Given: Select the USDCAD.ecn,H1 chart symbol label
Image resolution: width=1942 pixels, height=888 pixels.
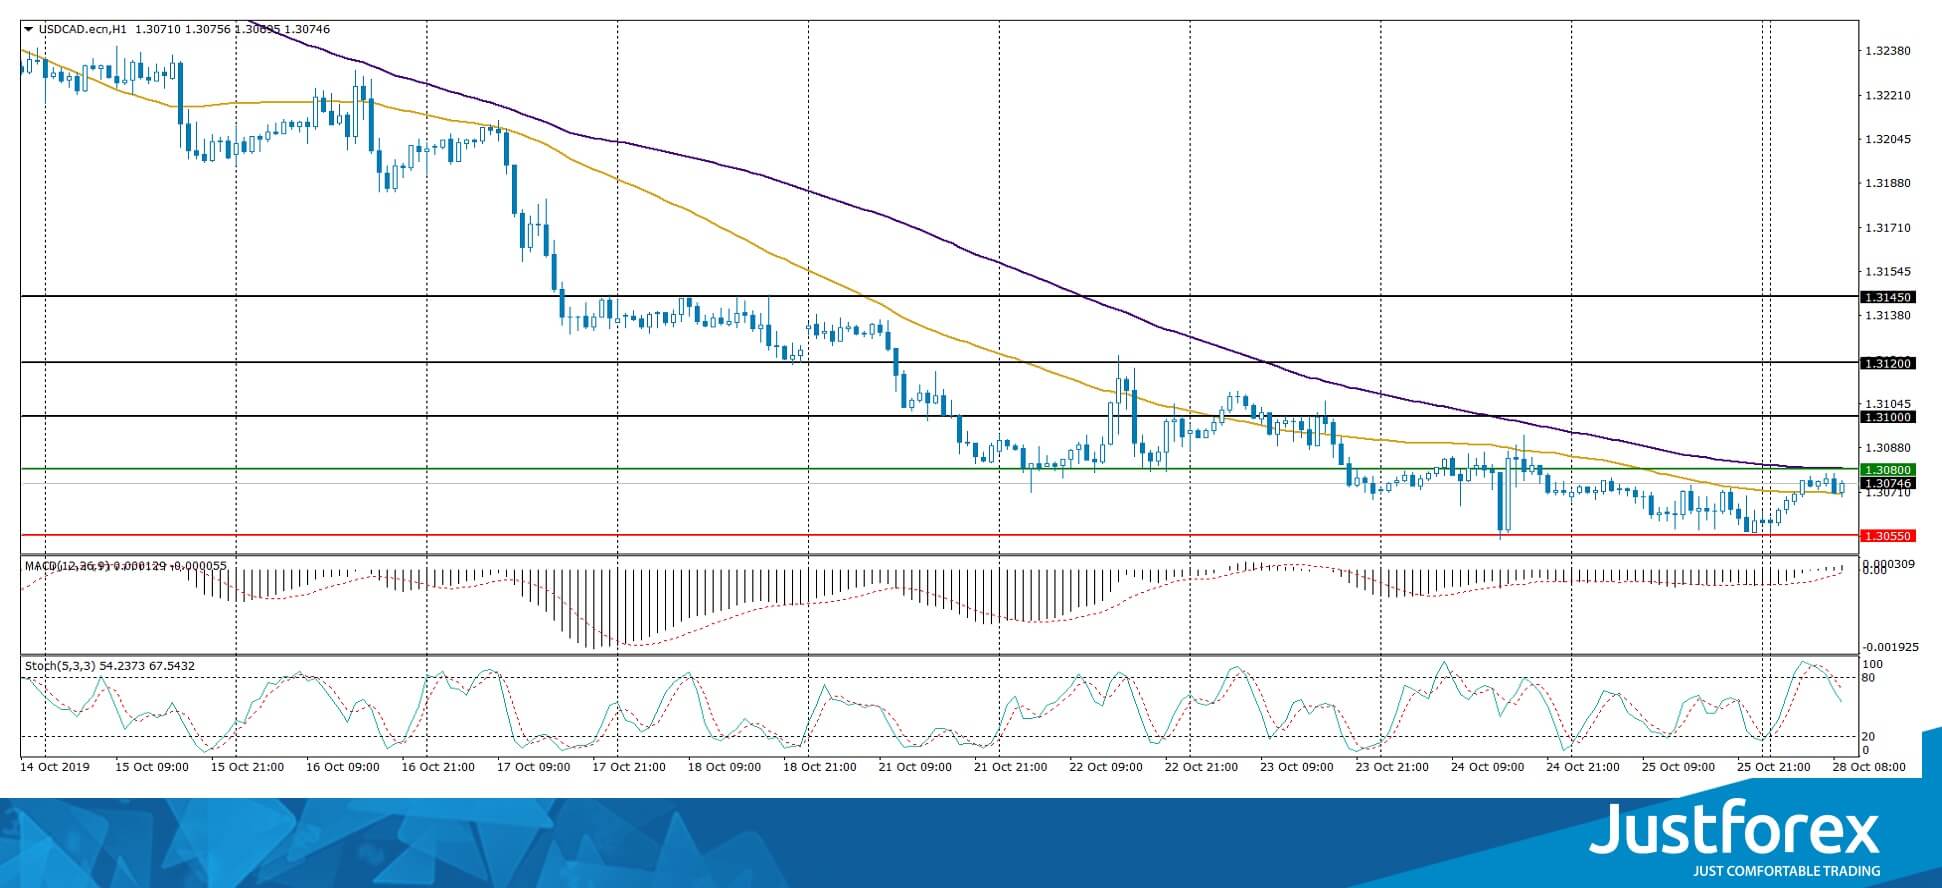Looking at the screenshot, I should [x=82, y=29].
